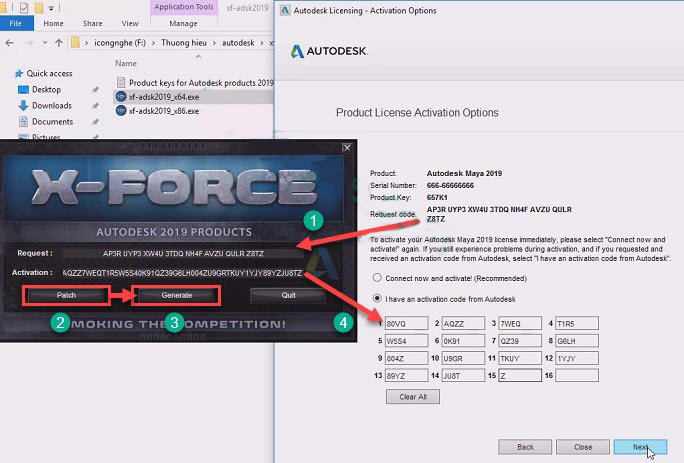Click the Close button in Autodesk Licensing
684x463 pixels.
pos(583,447)
